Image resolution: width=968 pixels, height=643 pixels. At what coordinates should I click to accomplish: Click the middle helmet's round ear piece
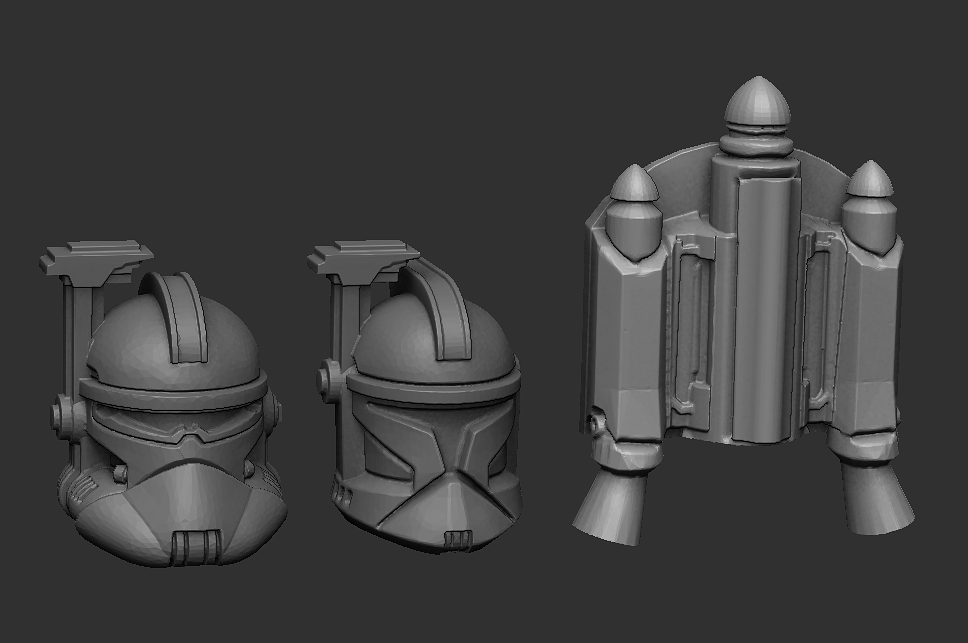click(328, 380)
